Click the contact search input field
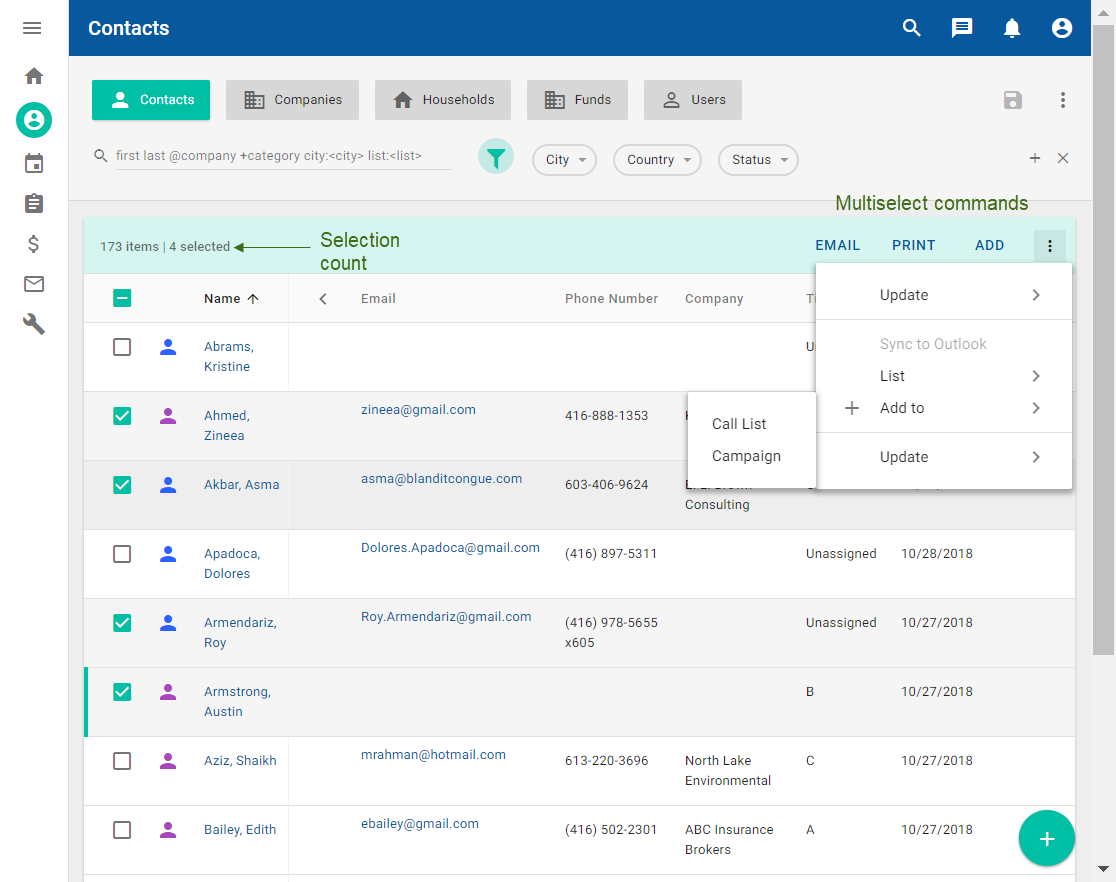 (282, 156)
